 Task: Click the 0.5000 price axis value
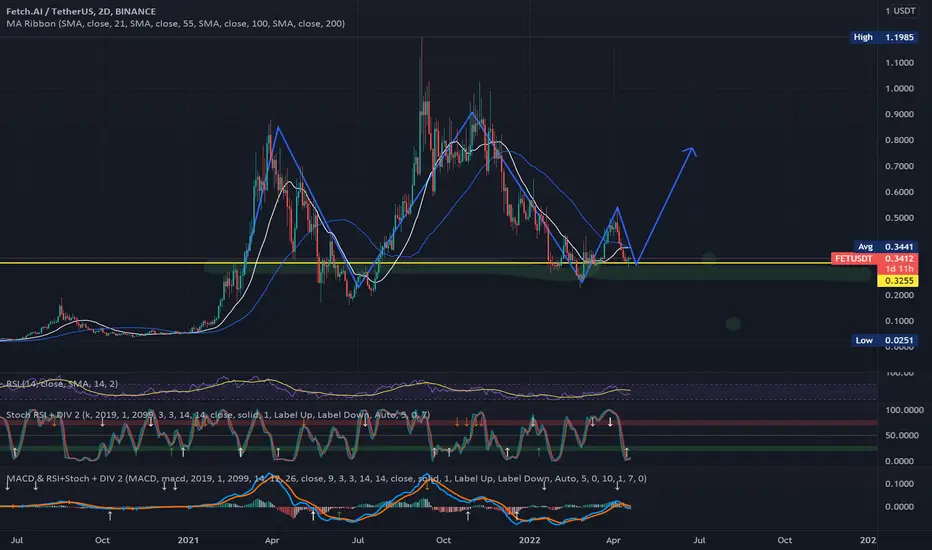pos(899,218)
